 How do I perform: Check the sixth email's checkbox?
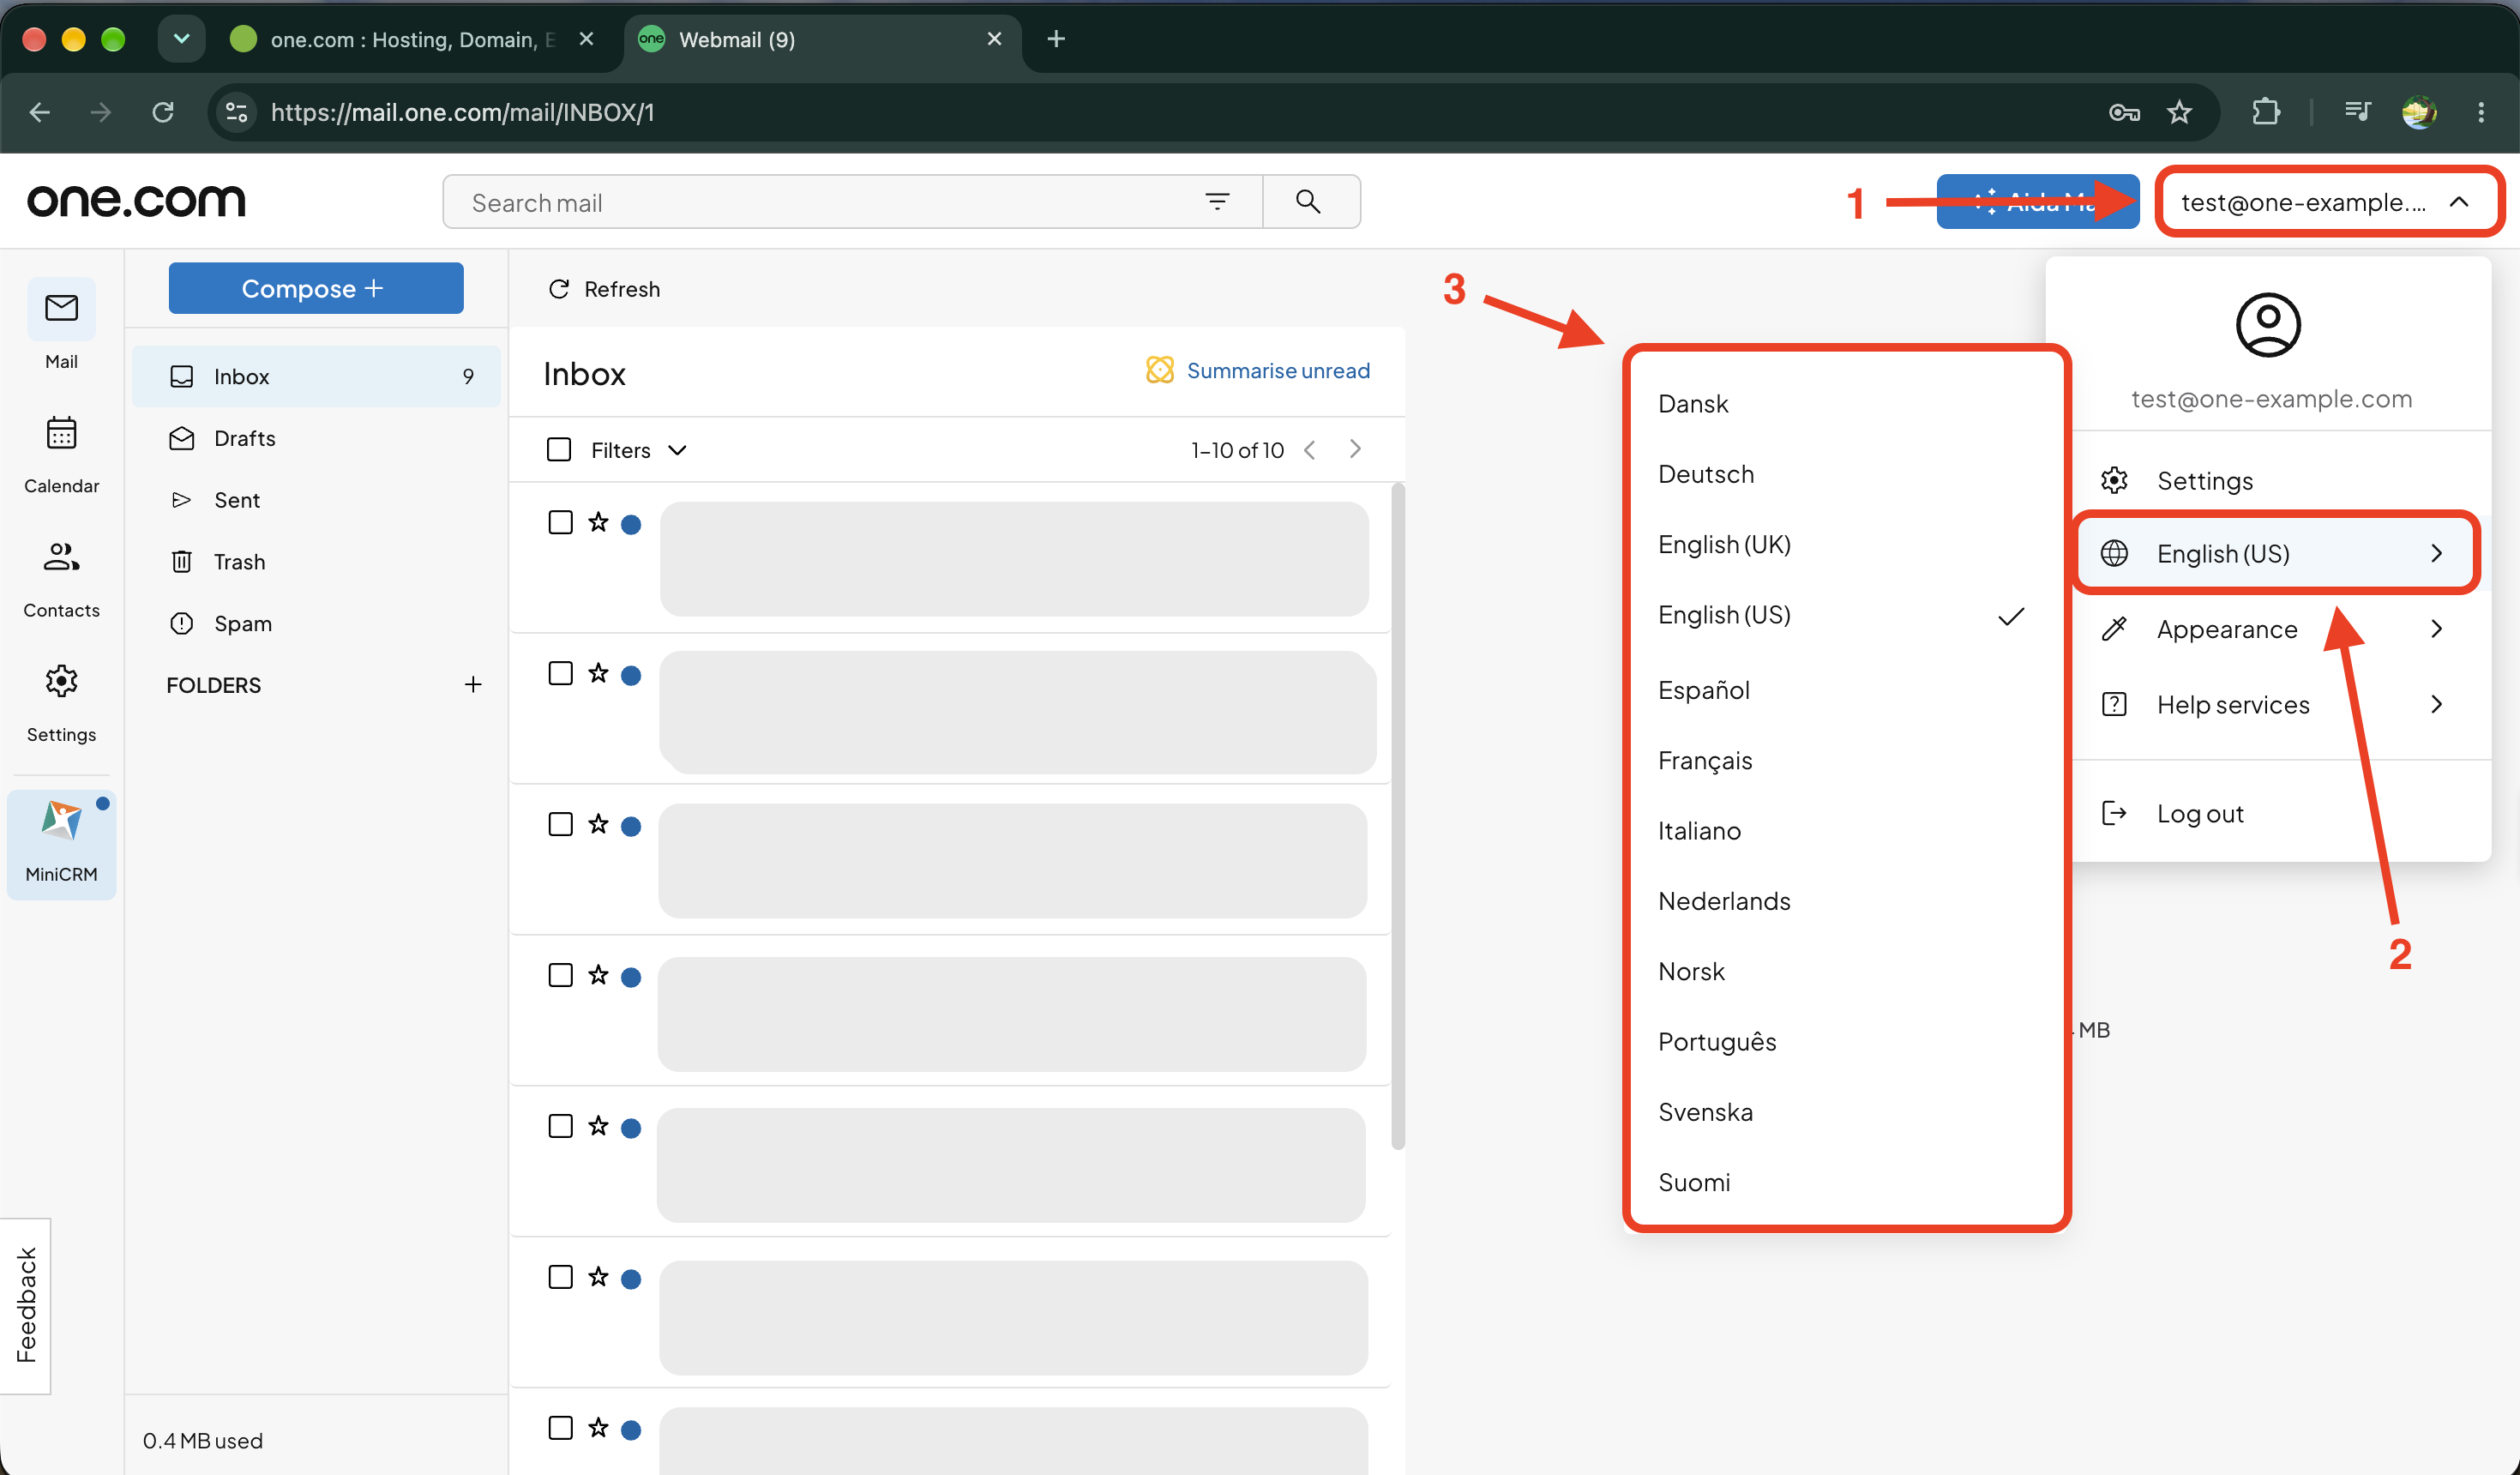[560, 1277]
